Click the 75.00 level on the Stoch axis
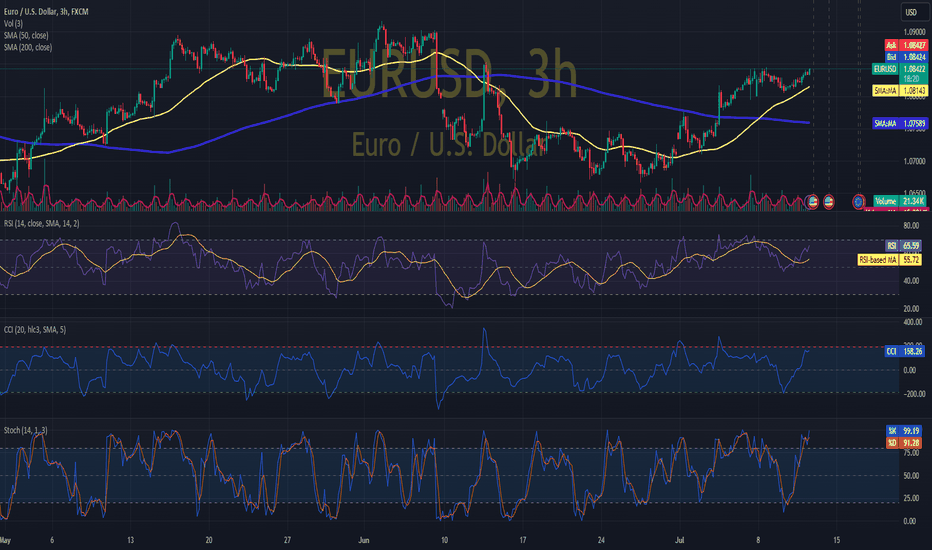This screenshot has height=550, width=932. (x=911, y=453)
